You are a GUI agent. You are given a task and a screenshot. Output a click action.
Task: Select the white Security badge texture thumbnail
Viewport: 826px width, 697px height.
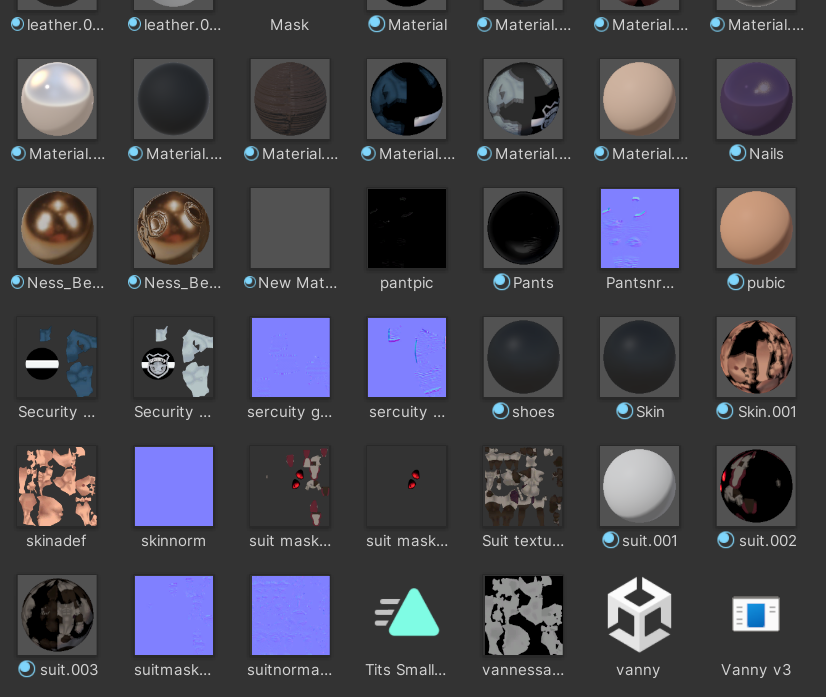tap(174, 357)
